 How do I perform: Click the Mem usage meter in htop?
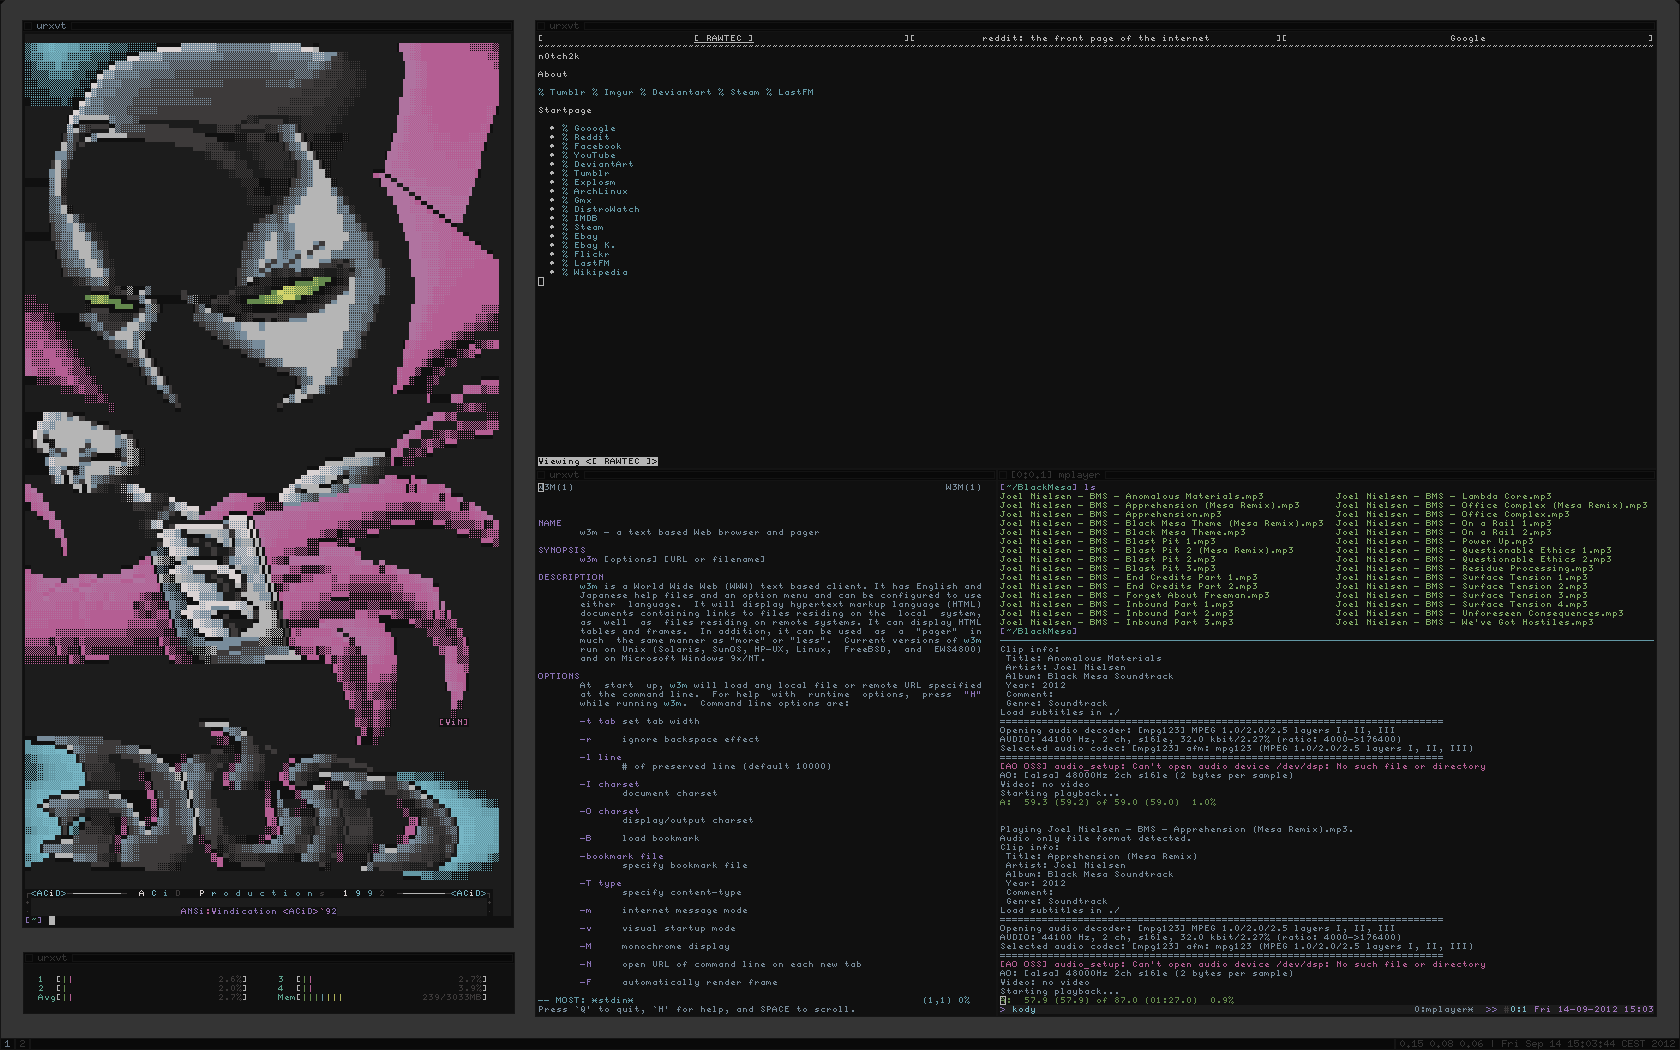(382, 997)
